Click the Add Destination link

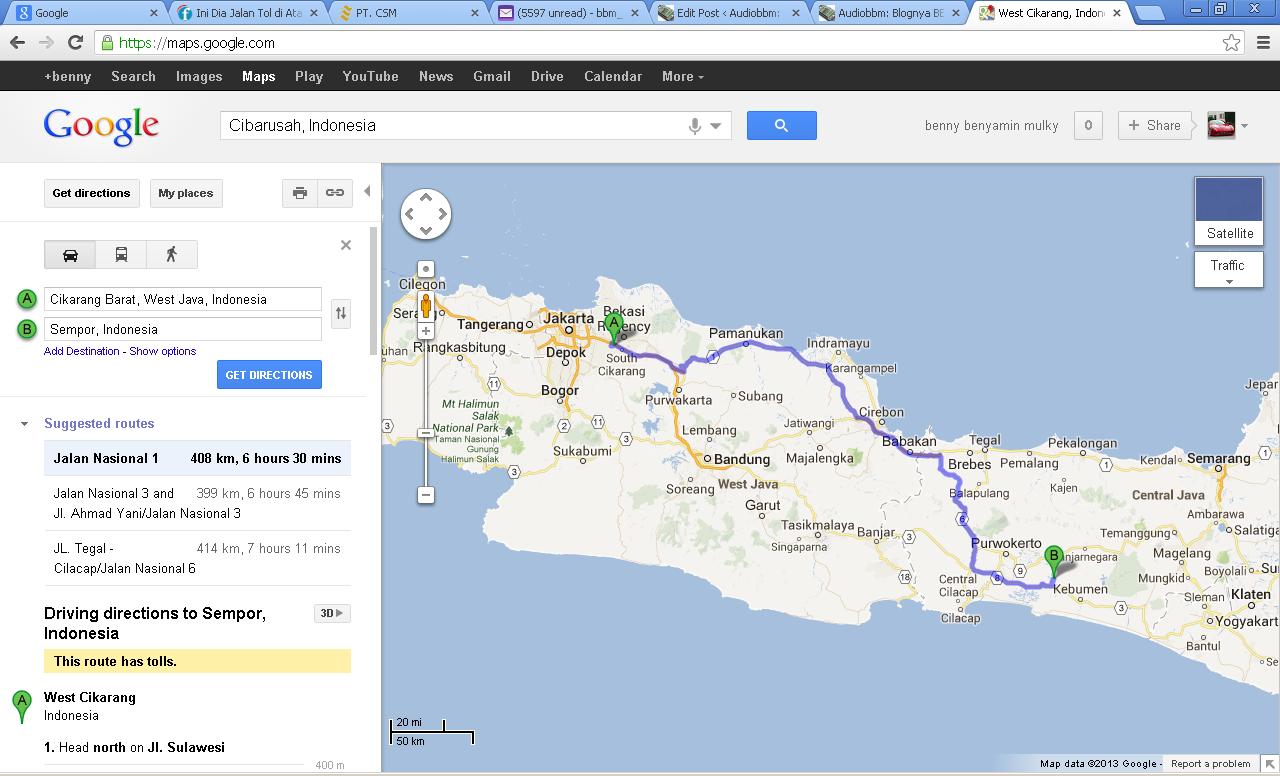coord(82,351)
